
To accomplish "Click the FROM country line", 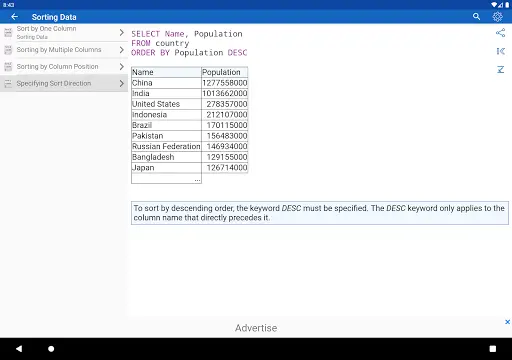I will click(160, 43).
